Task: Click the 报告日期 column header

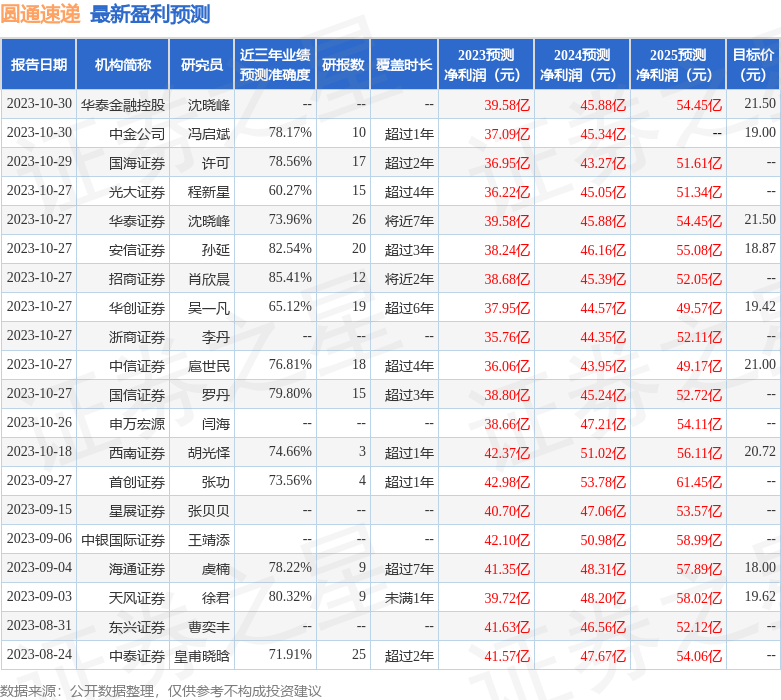Action: point(38,64)
